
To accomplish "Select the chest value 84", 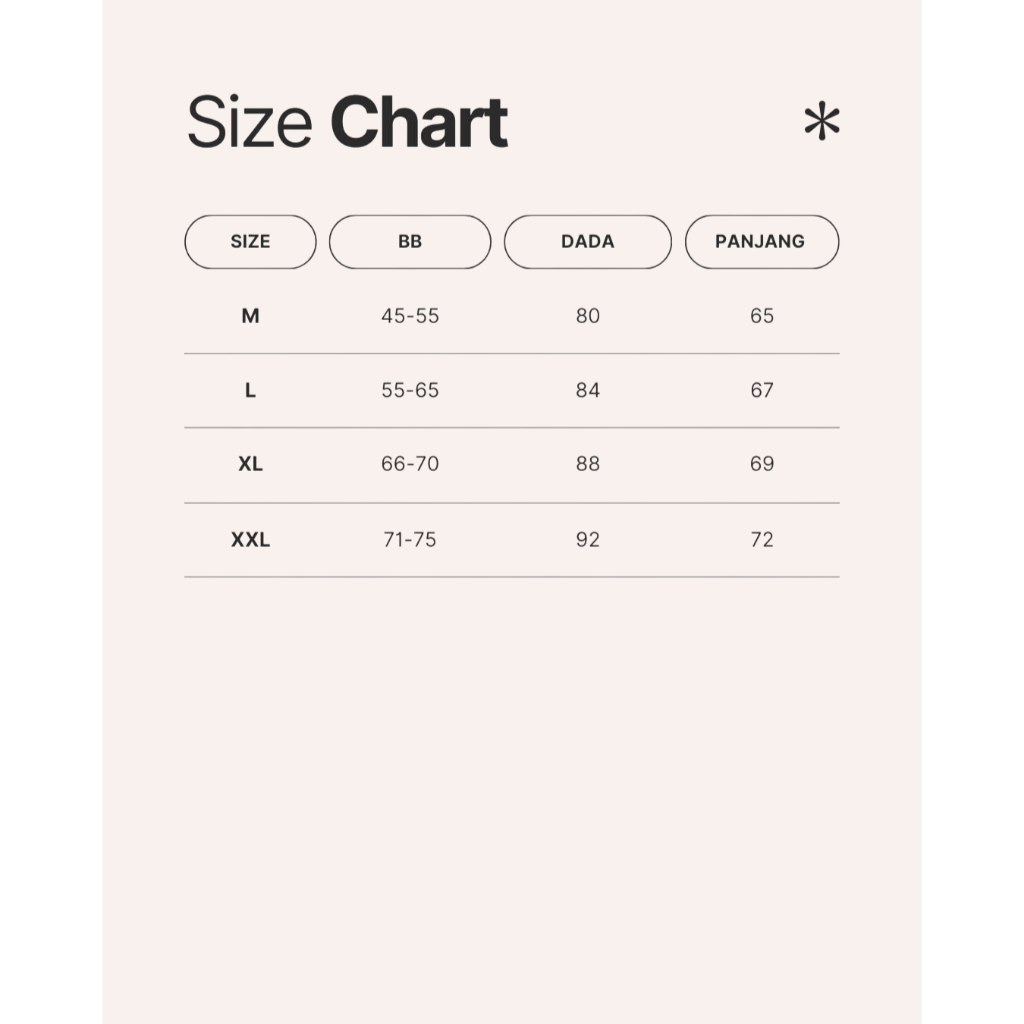I will [x=588, y=390].
